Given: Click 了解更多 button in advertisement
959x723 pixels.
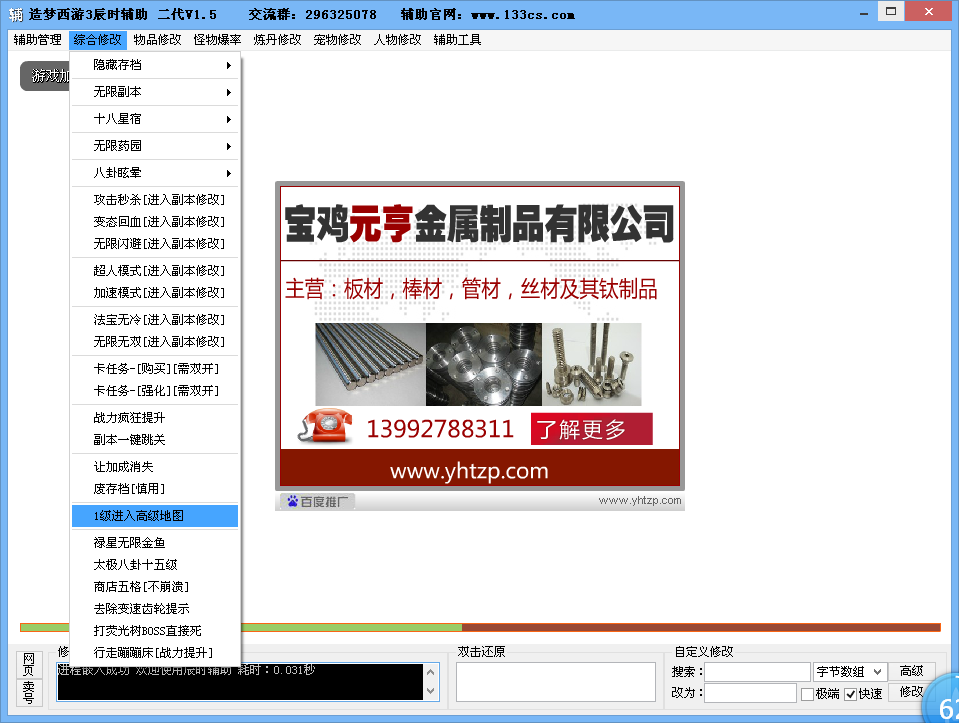Looking at the screenshot, I should click(x=591, y=429).
